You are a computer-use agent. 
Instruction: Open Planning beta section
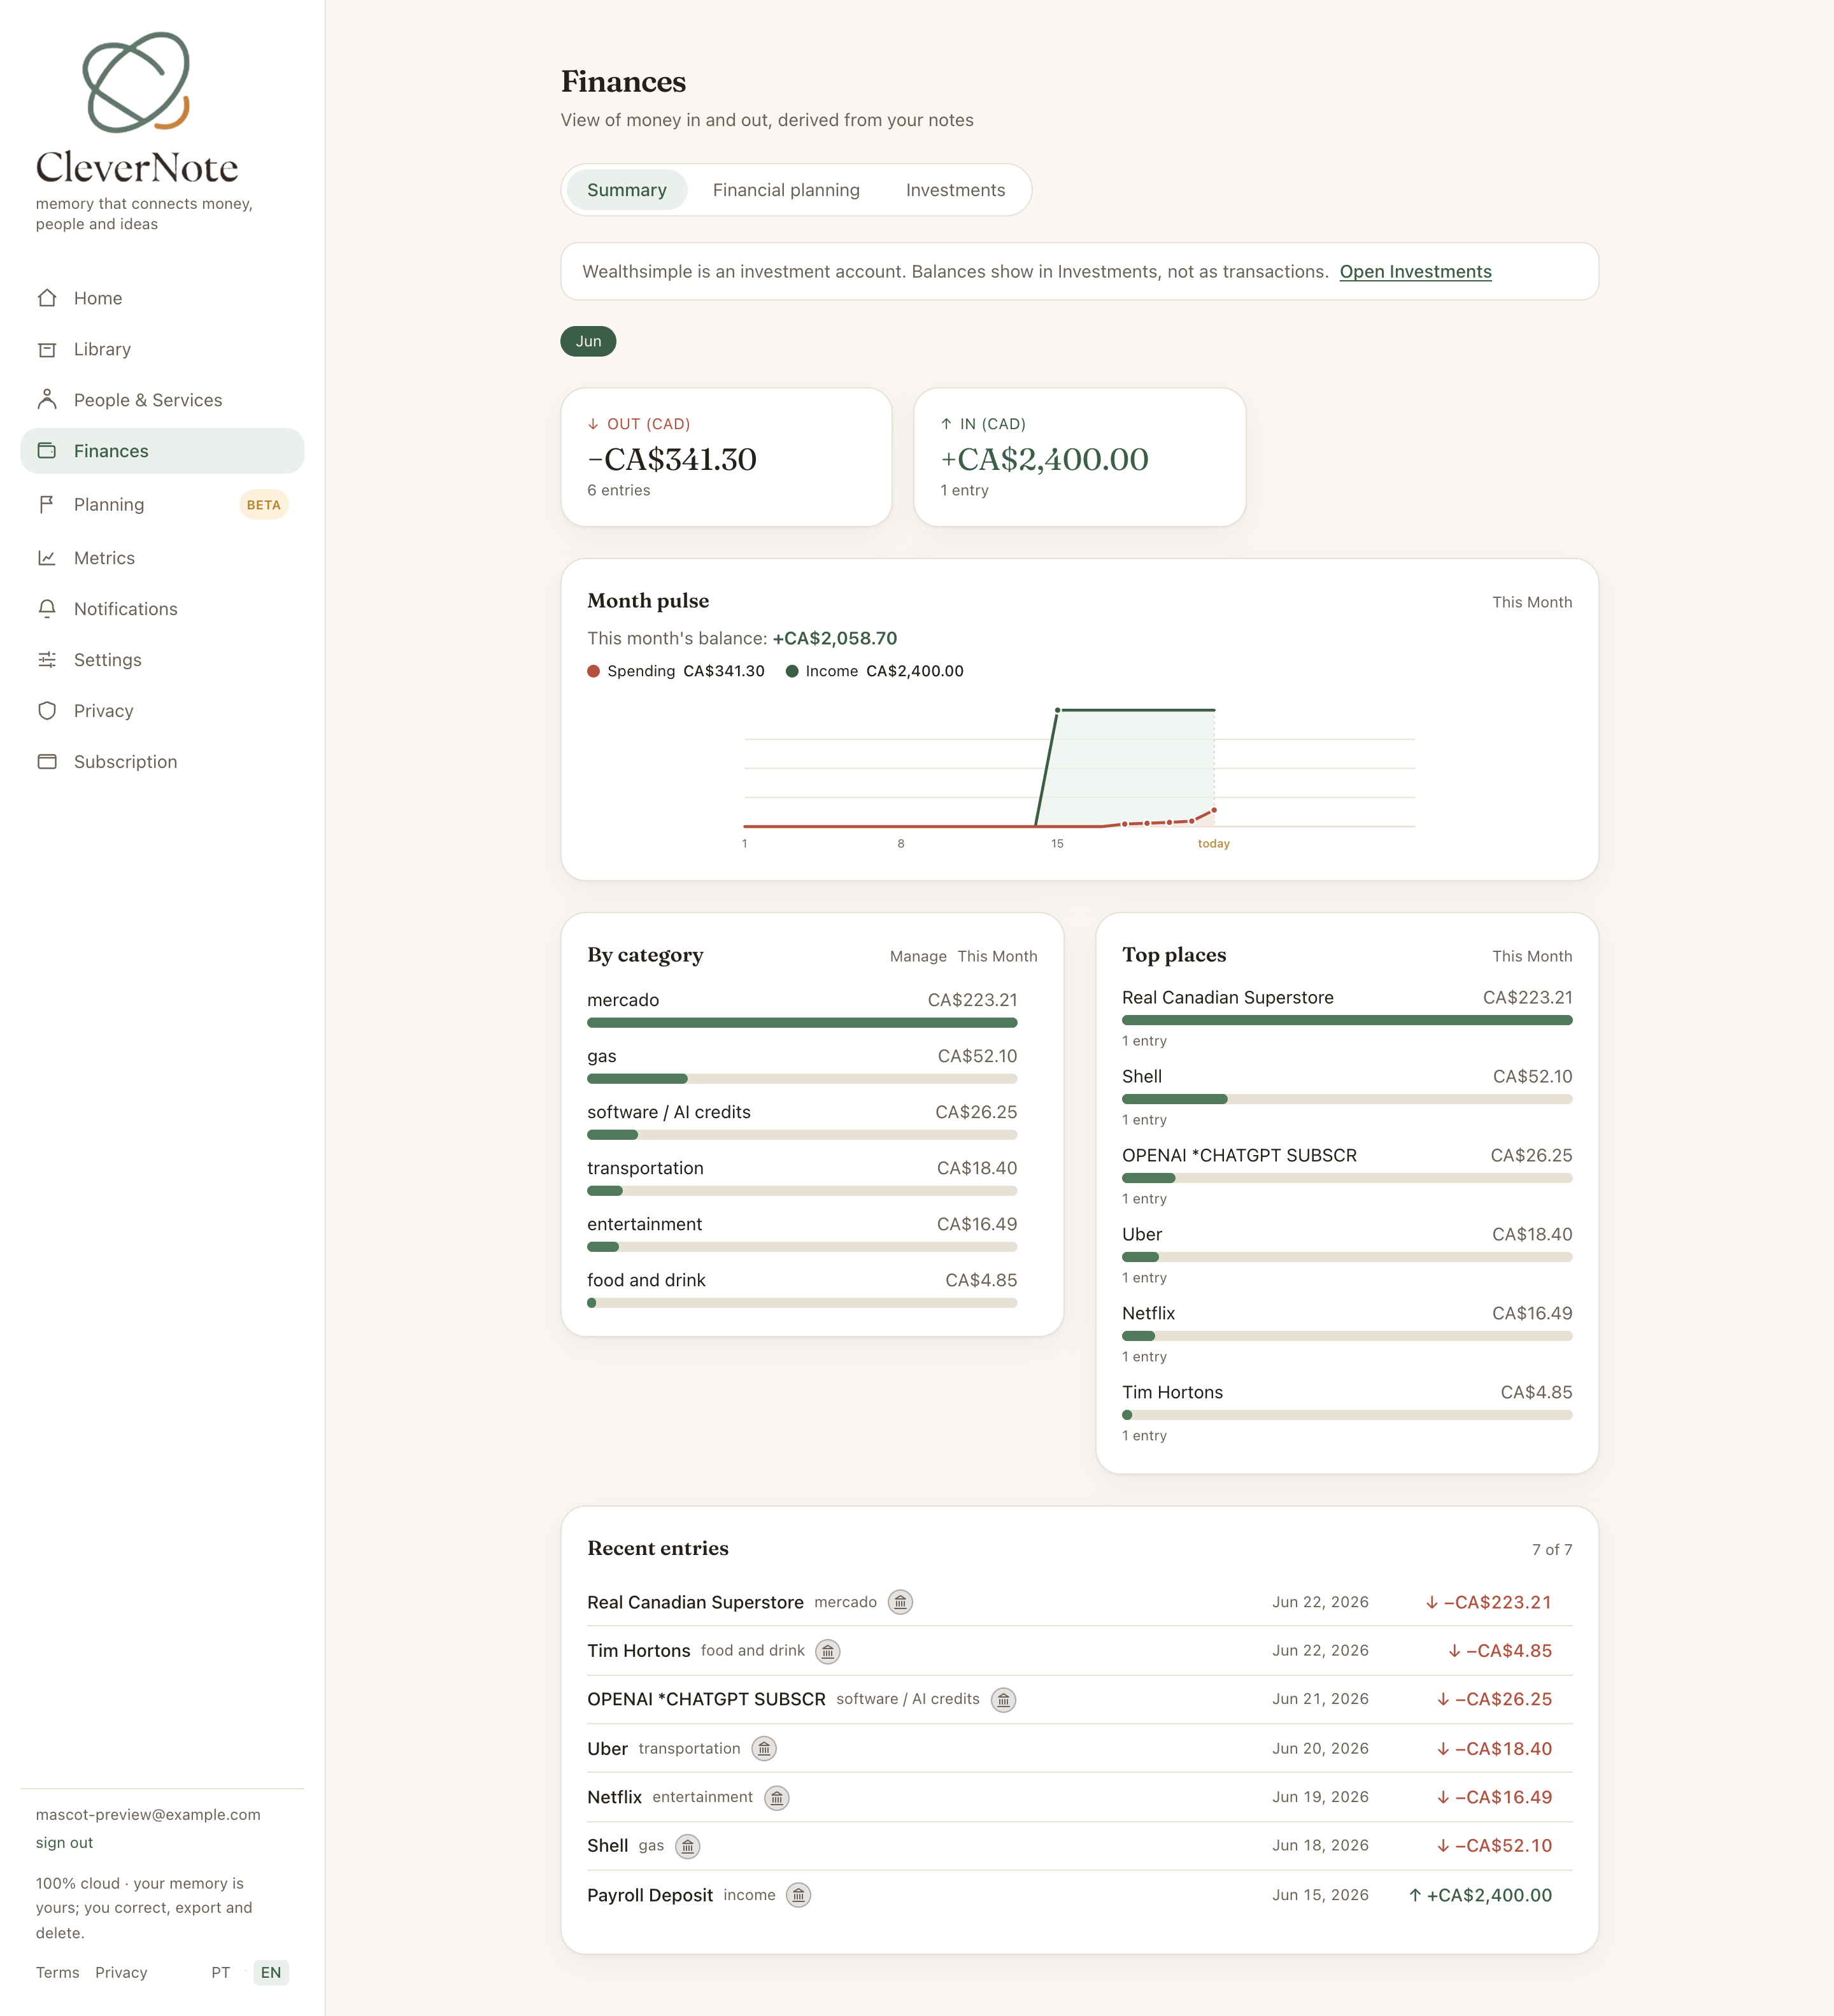(x=162, y=505)
